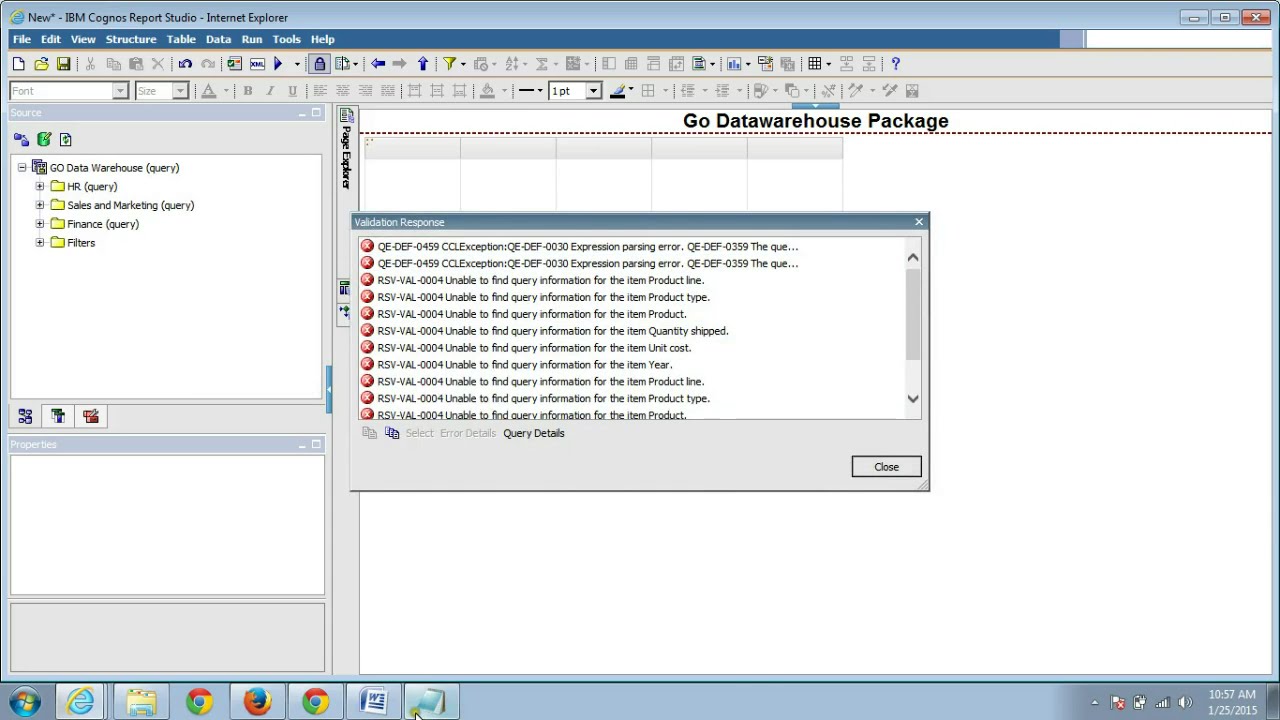
Task: Open Firefox from the taskbar
Action: click(x=257, y=701)
